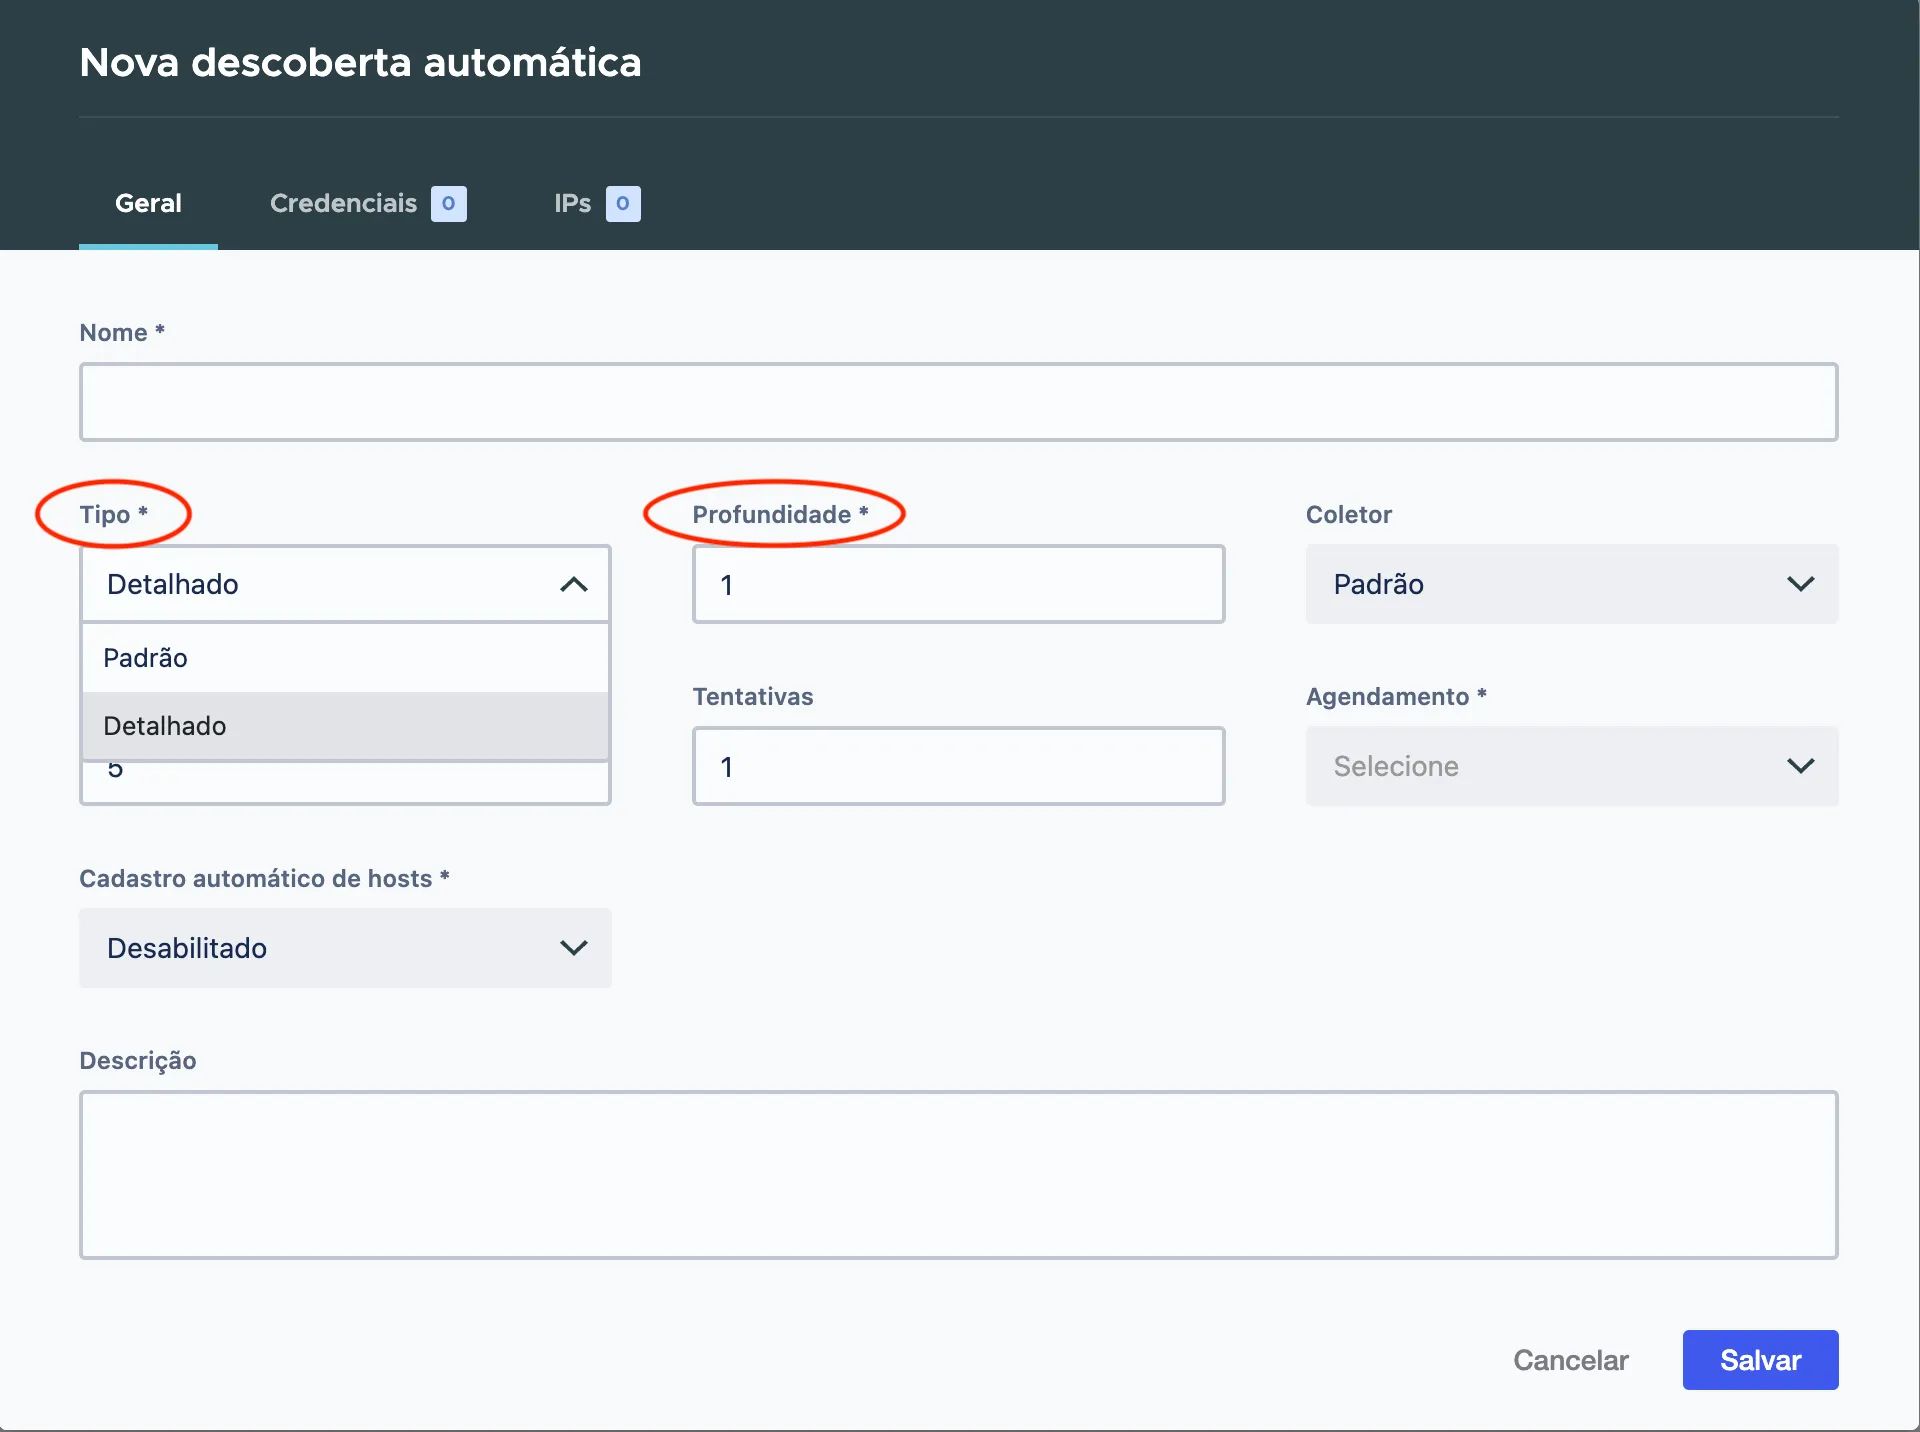Click the Descrição label
Screen dimensions: 1920x1432
point(138,1061)
